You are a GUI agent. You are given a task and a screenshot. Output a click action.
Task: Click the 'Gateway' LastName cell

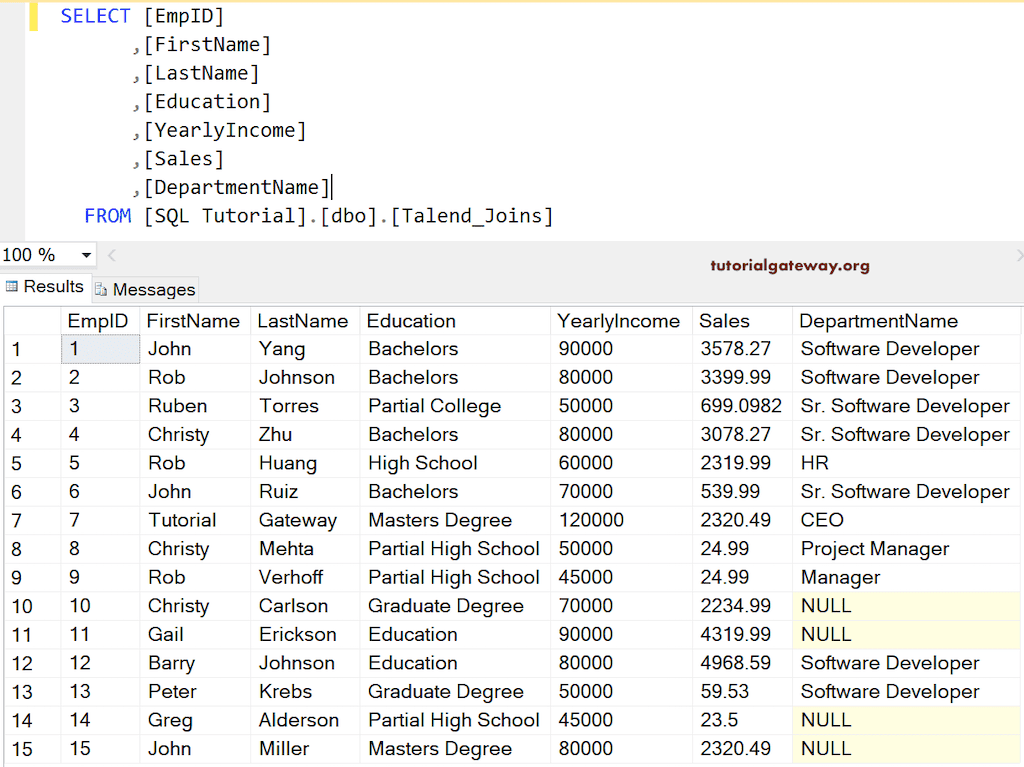(305, 520)
